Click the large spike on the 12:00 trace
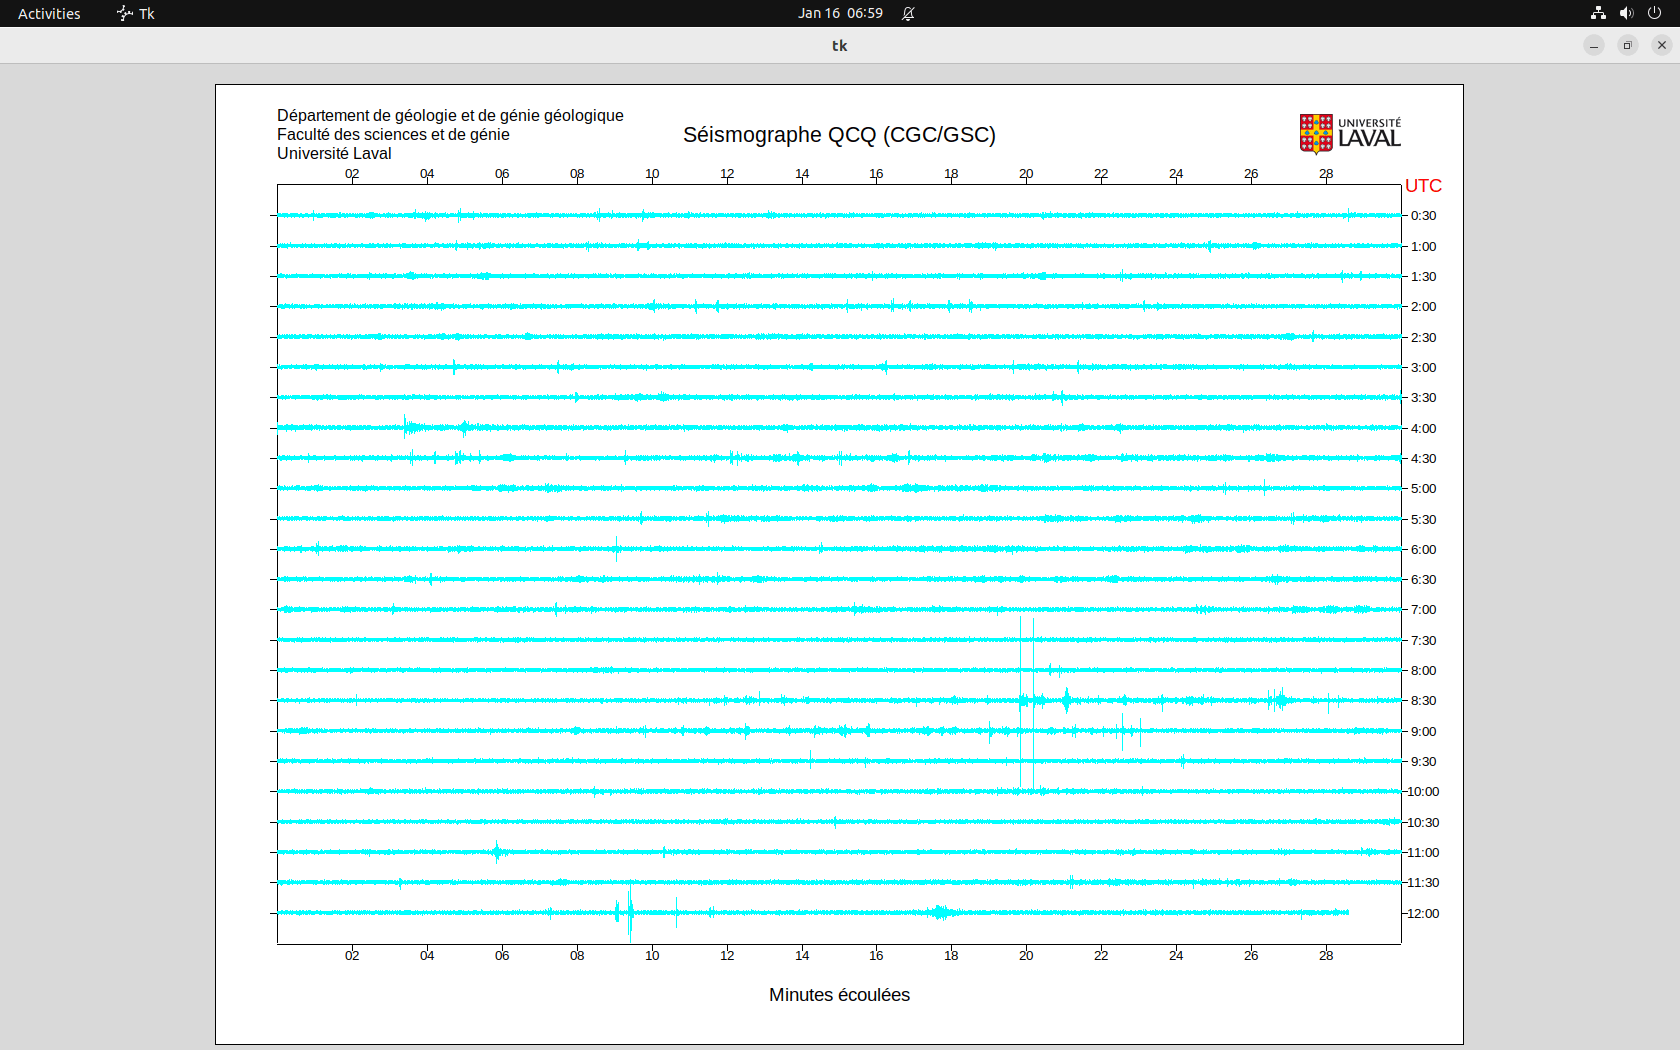The width and height of the screenshot is (1680, 1050). 630,913
